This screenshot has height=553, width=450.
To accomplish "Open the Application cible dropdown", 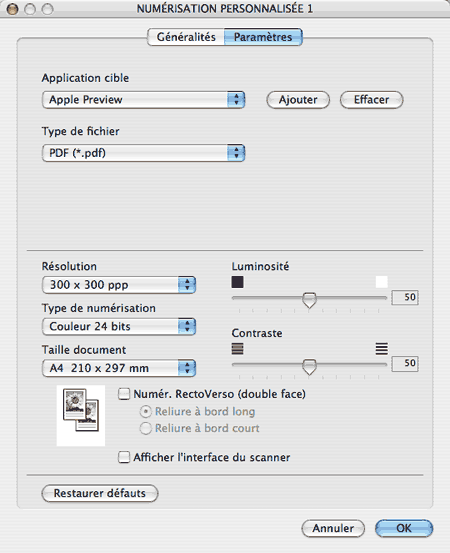I will [x=144, y=100].
